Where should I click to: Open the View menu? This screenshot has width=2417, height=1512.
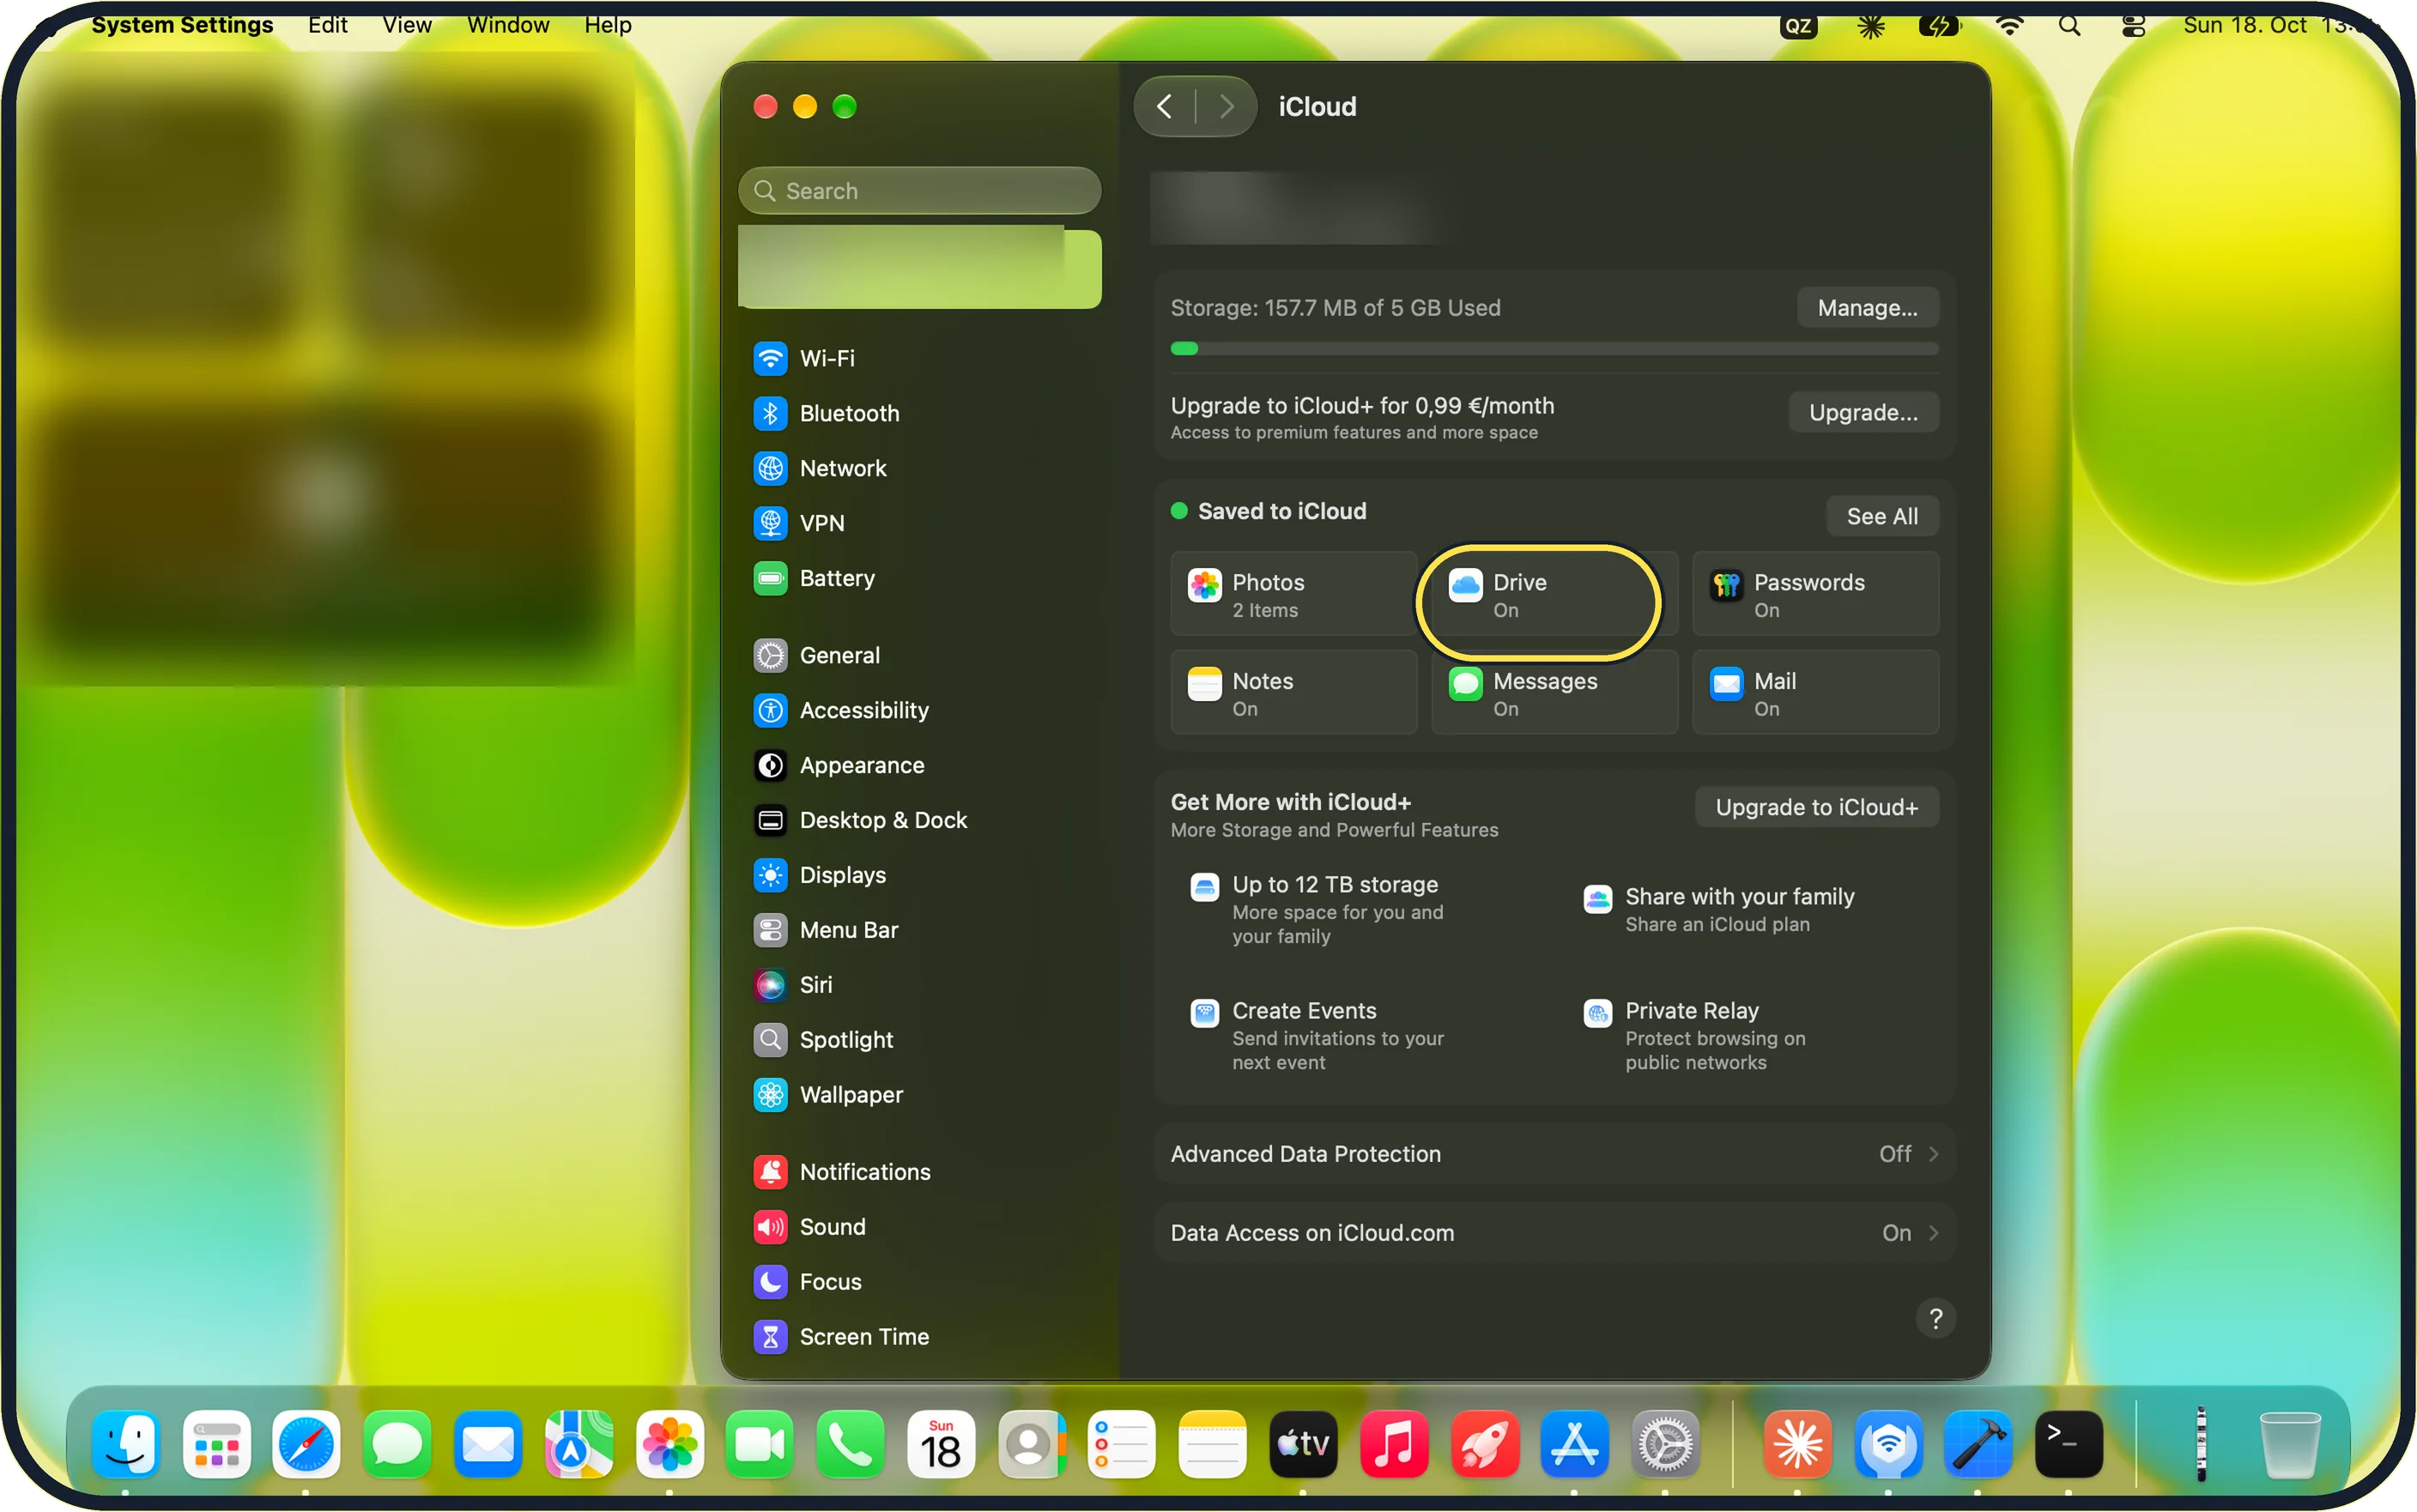tap(407, 25)
